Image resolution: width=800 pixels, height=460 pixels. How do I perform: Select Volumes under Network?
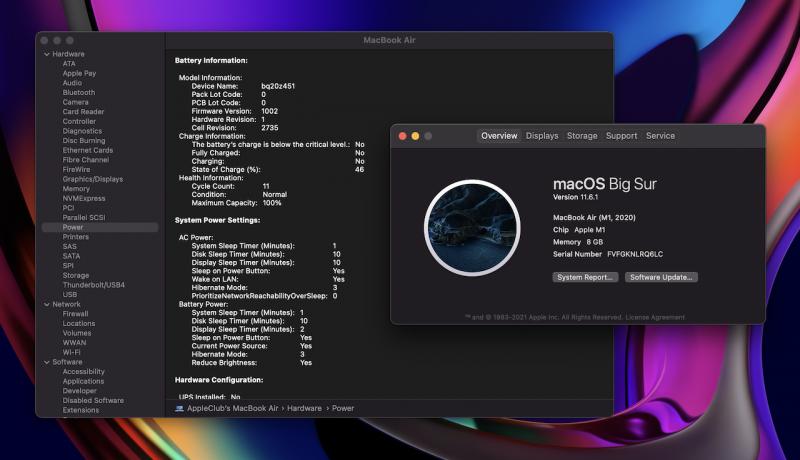tap(77, 333)
